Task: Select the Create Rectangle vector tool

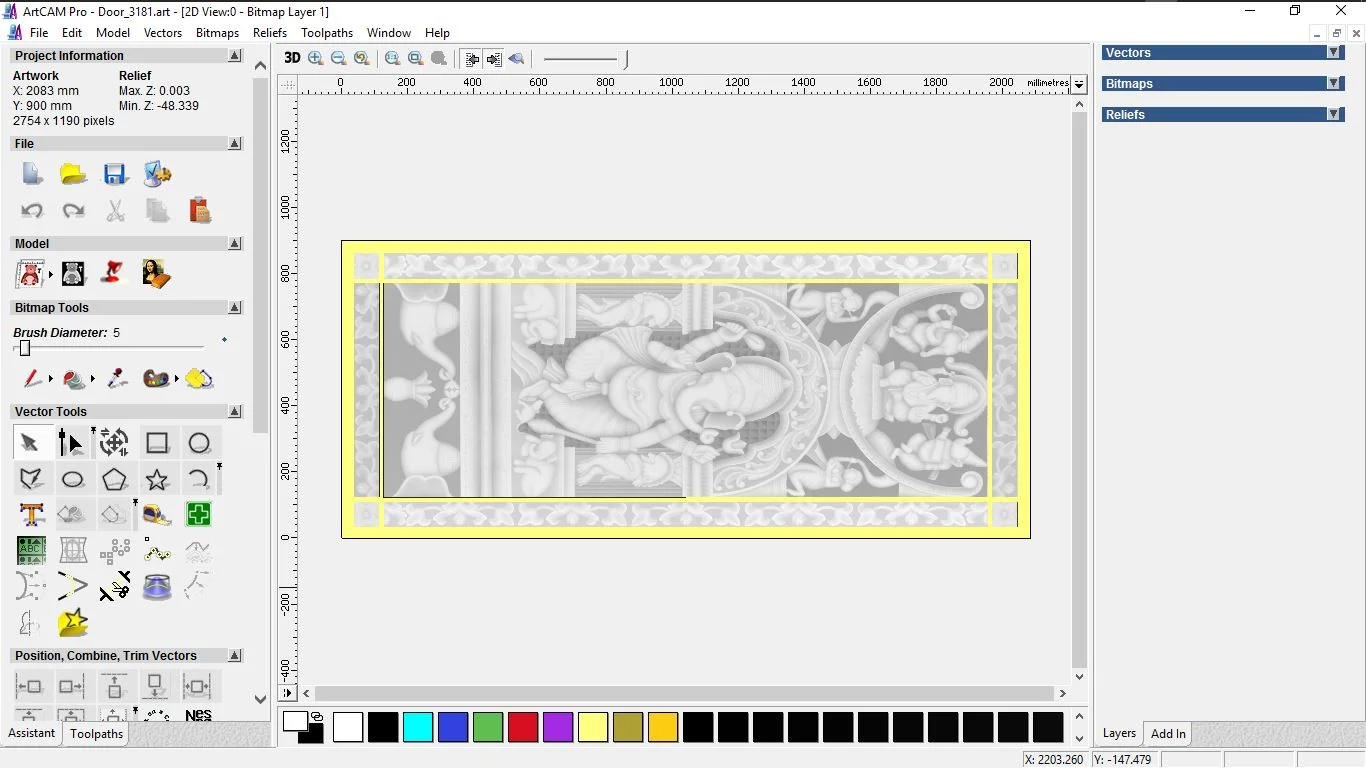Action: pyautogui.click(x=157, y=443)
